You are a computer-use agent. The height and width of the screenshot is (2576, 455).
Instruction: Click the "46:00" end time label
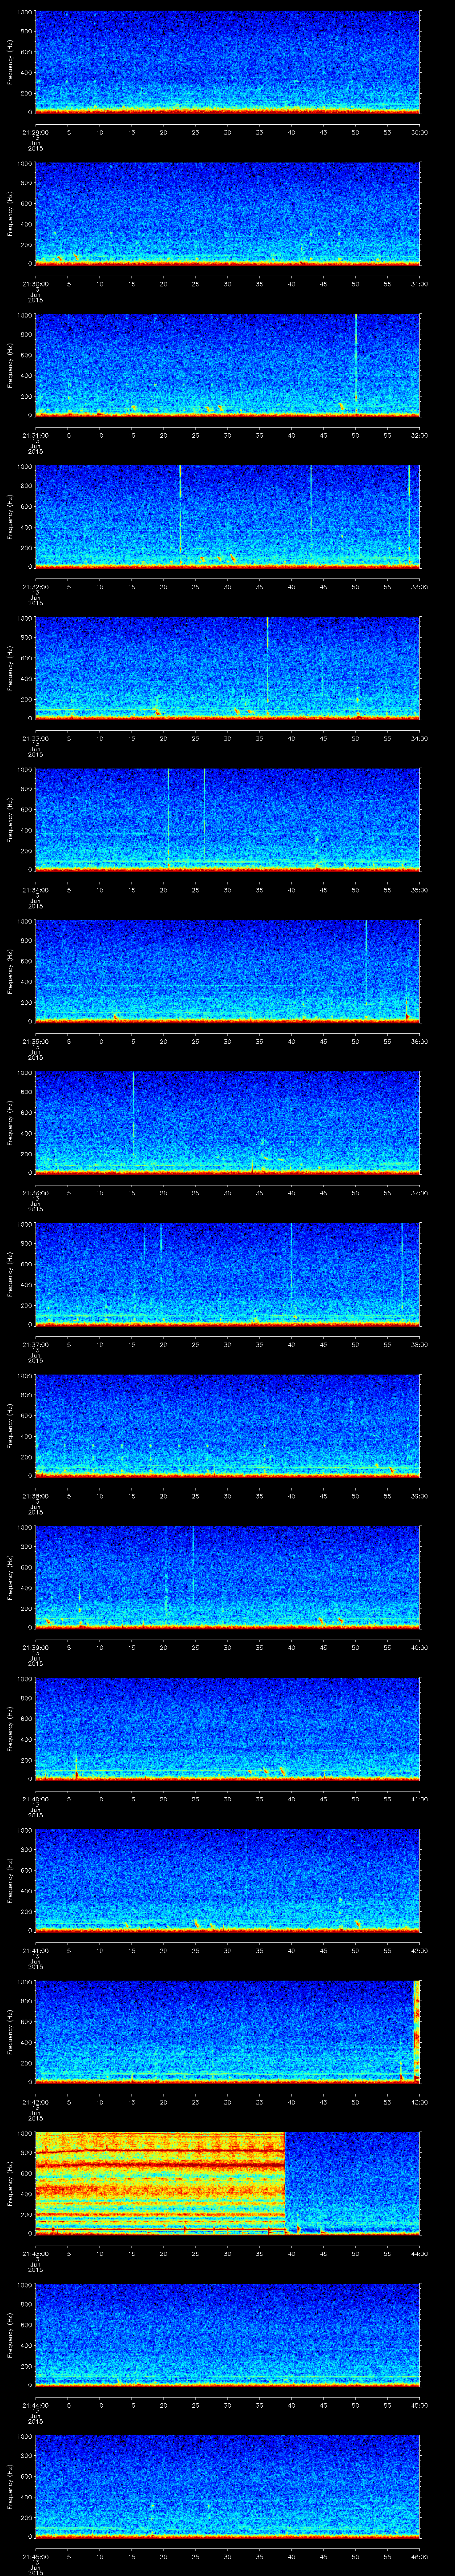420,2556
